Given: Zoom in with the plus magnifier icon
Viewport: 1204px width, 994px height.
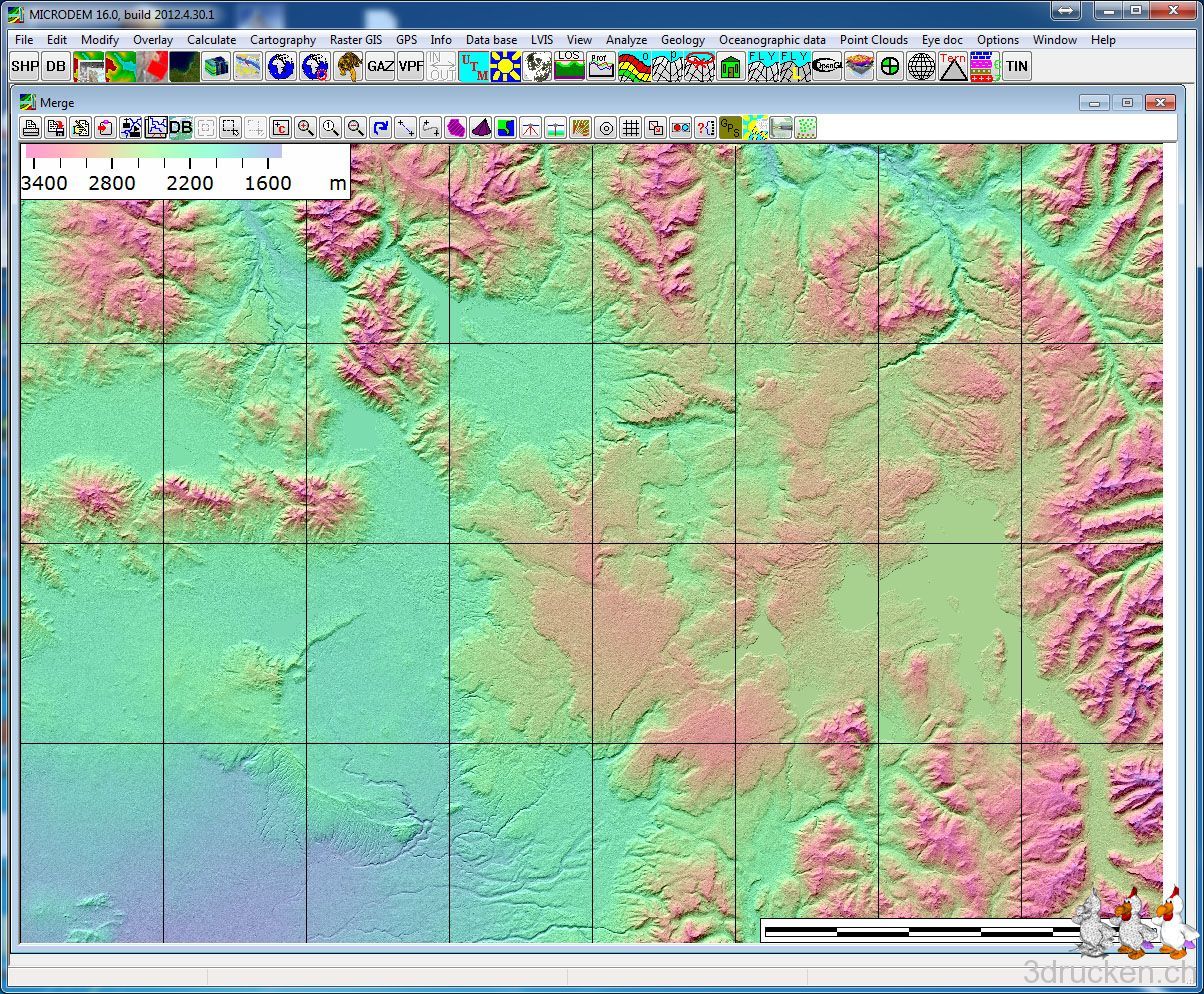Looking at the screenshot, I should pos(305,127).
